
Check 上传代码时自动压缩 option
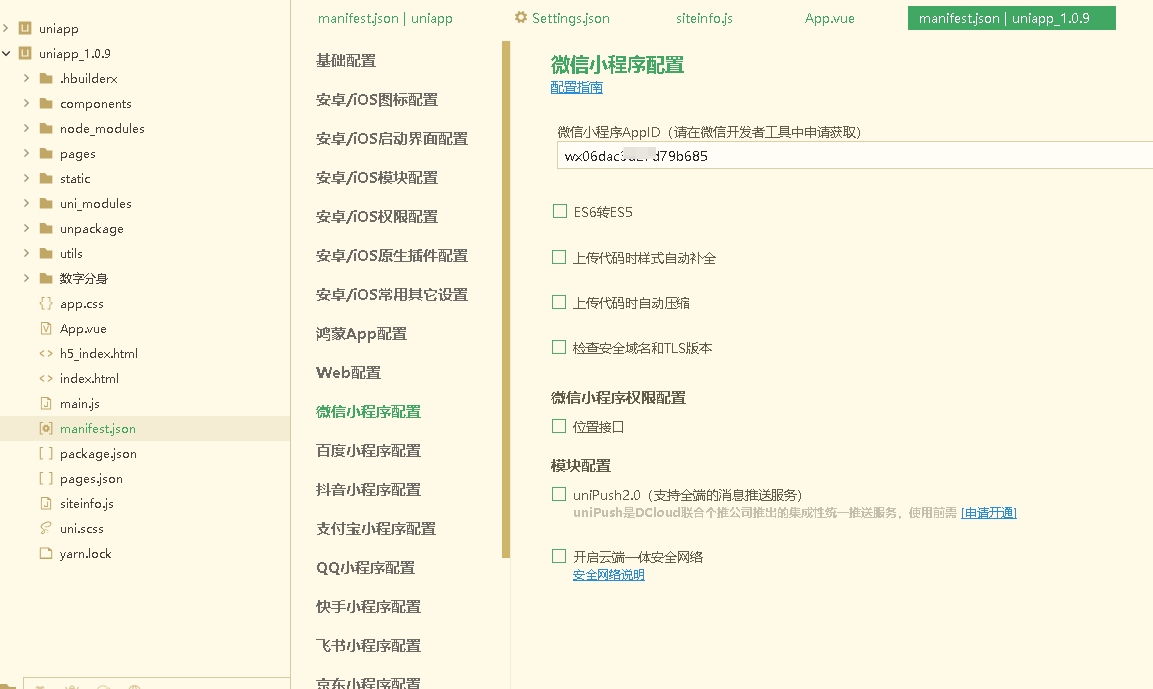click(x=559, y=302)
